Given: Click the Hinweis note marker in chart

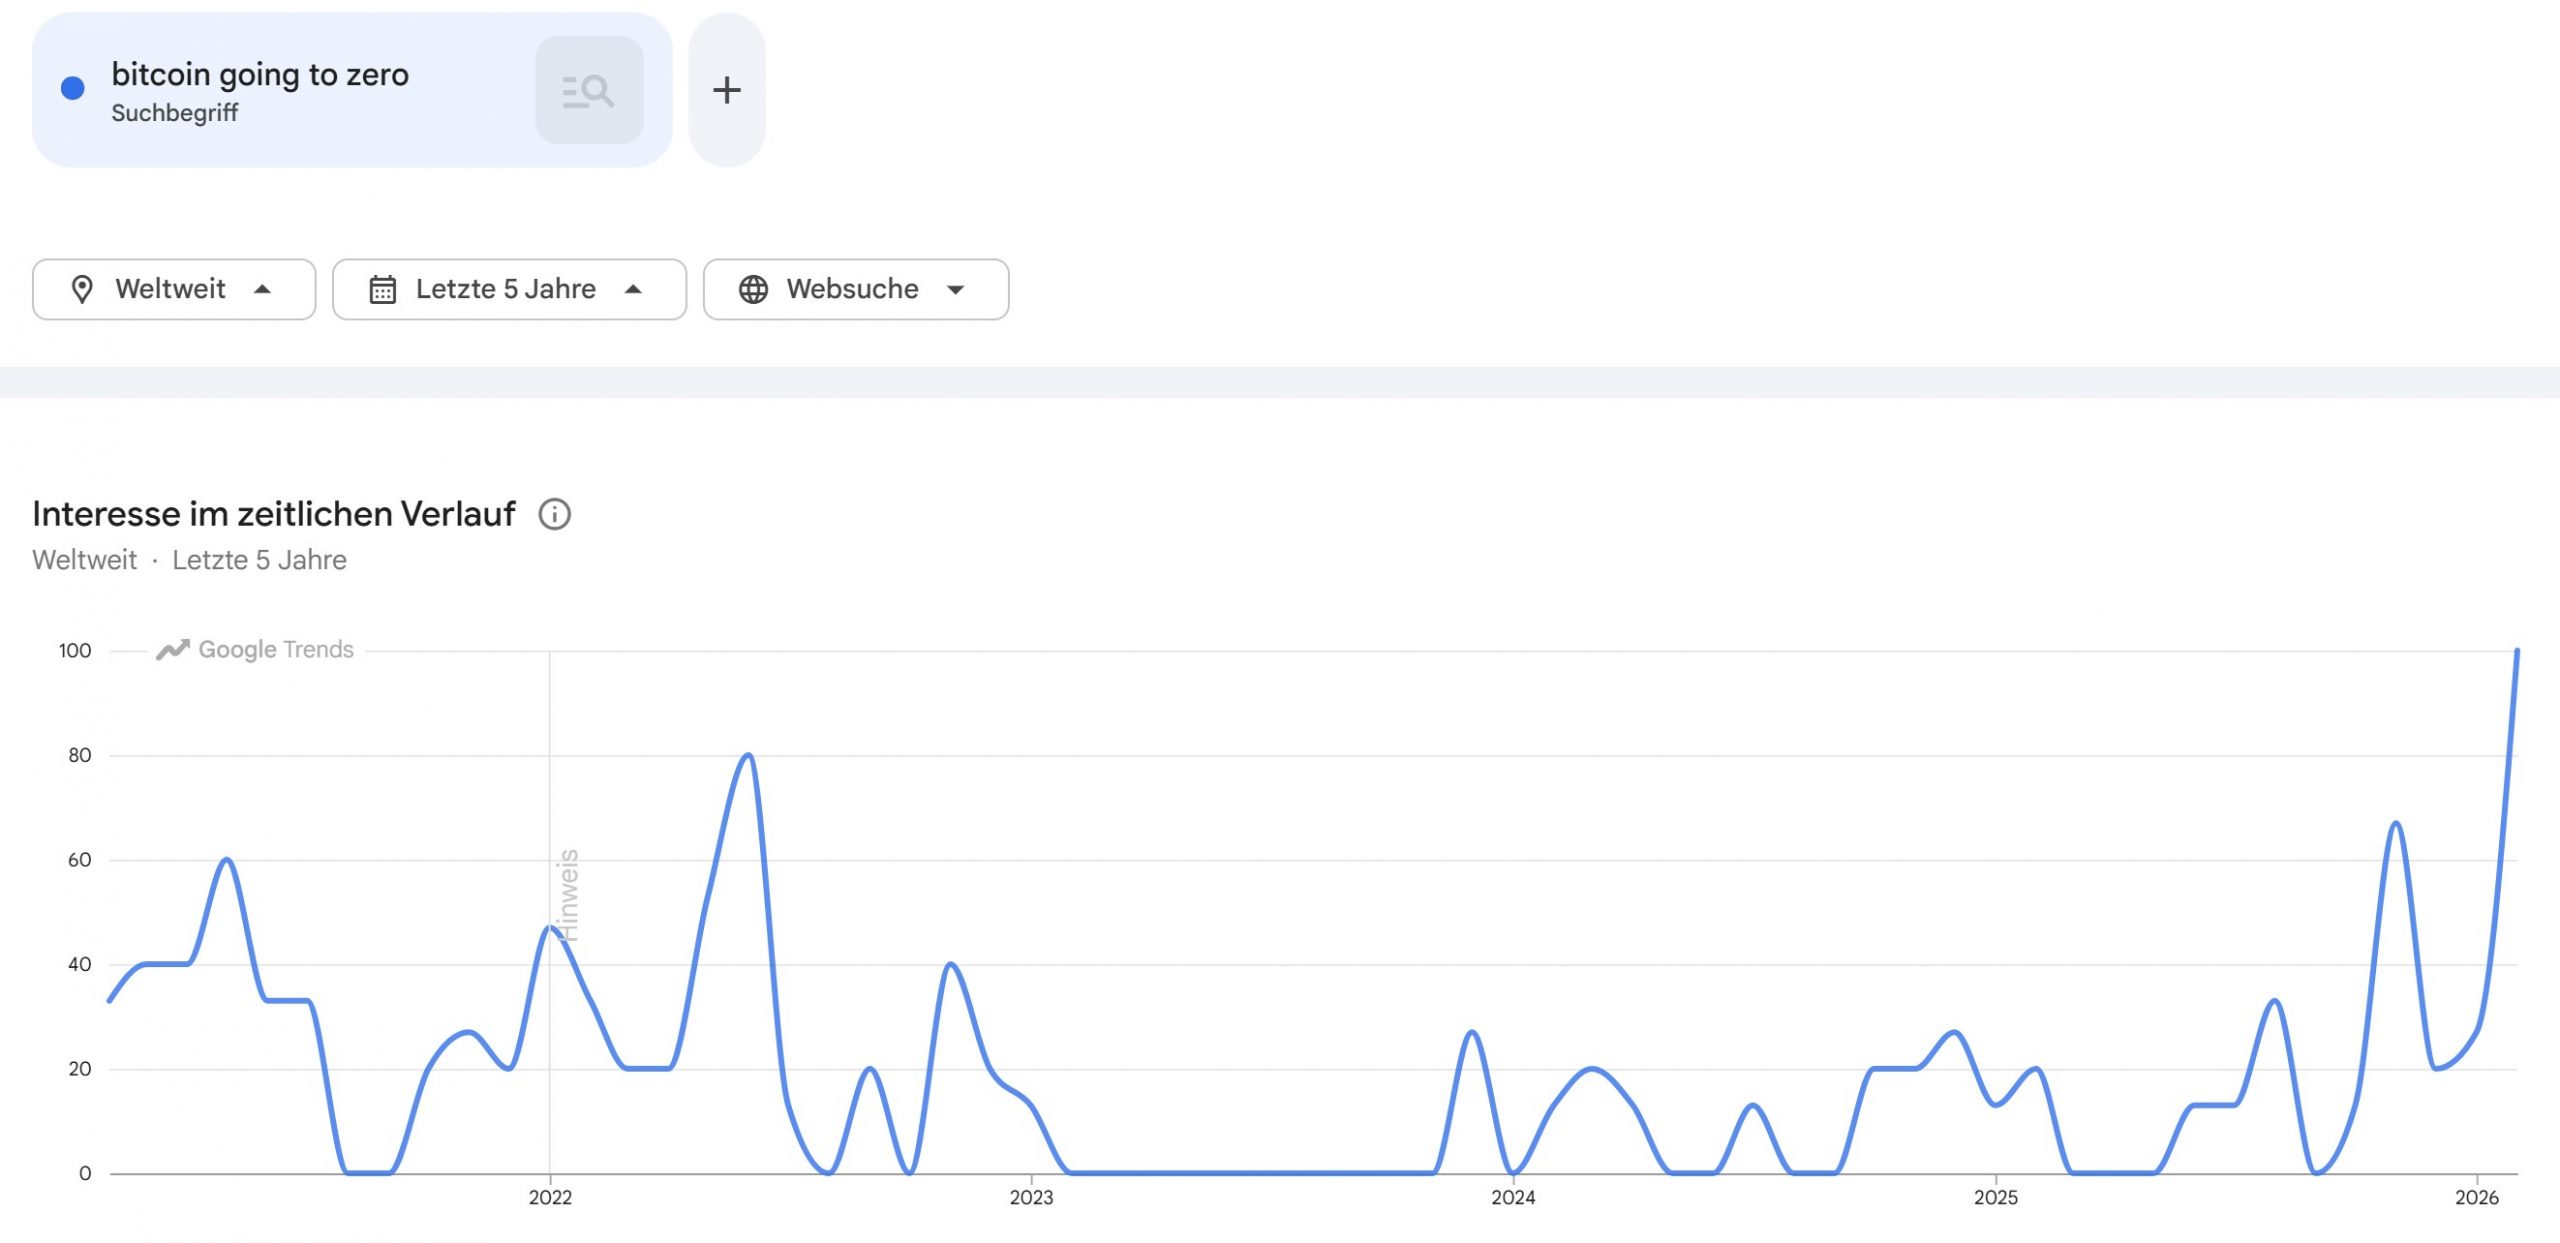Looking at the screenshot, I should pos(568,895).
